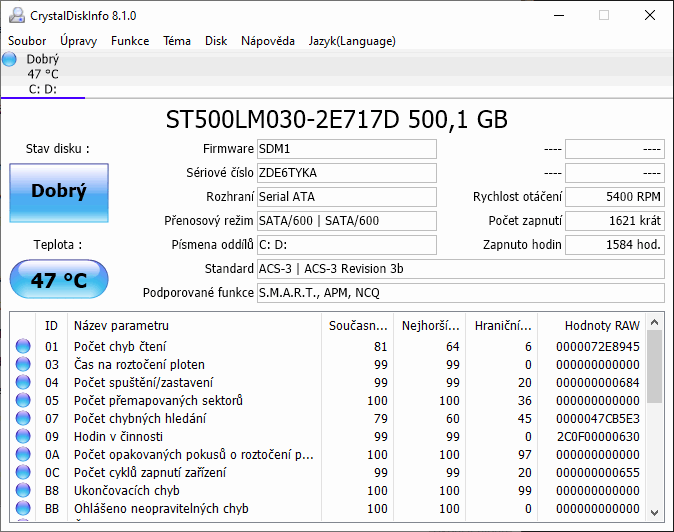Click status orb for Hodin v činnosti
674x532 pixels.
23,437
